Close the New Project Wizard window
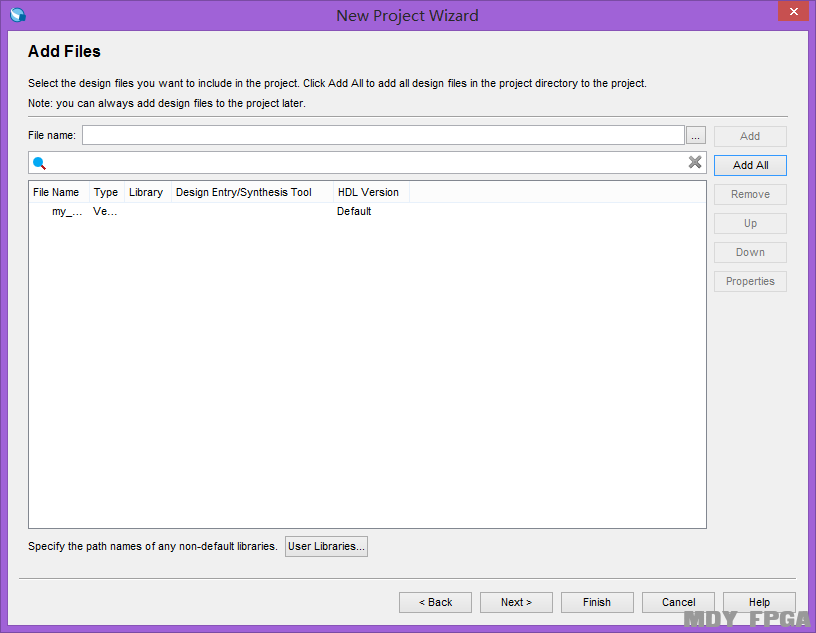816x633 pixels. [x=794, y=11]
